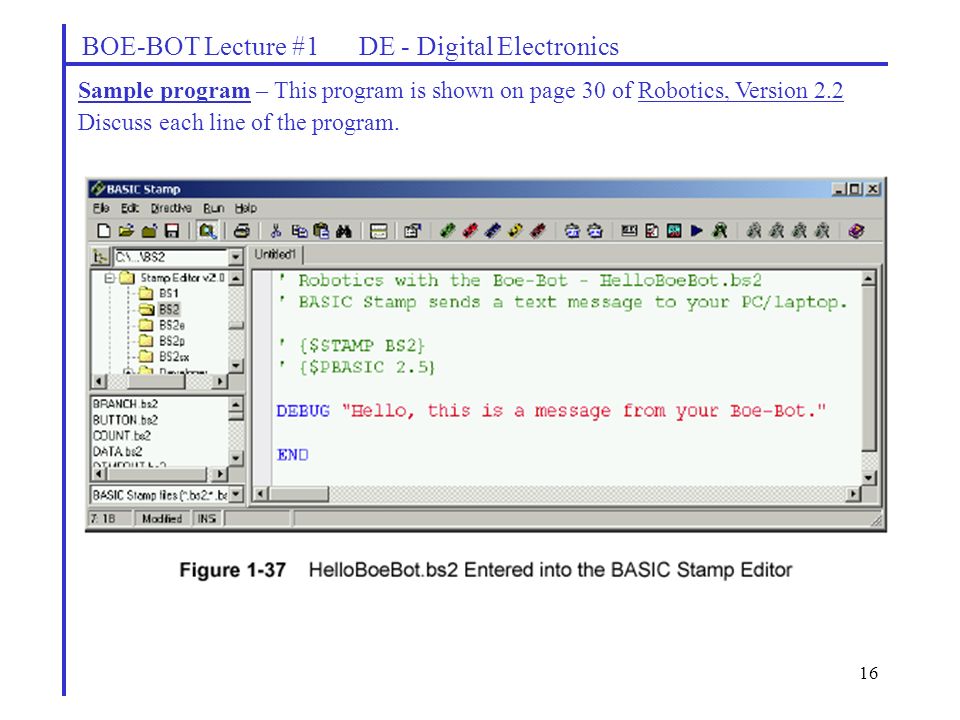Copy selection using the two-pages icon

tap(299, 231)
